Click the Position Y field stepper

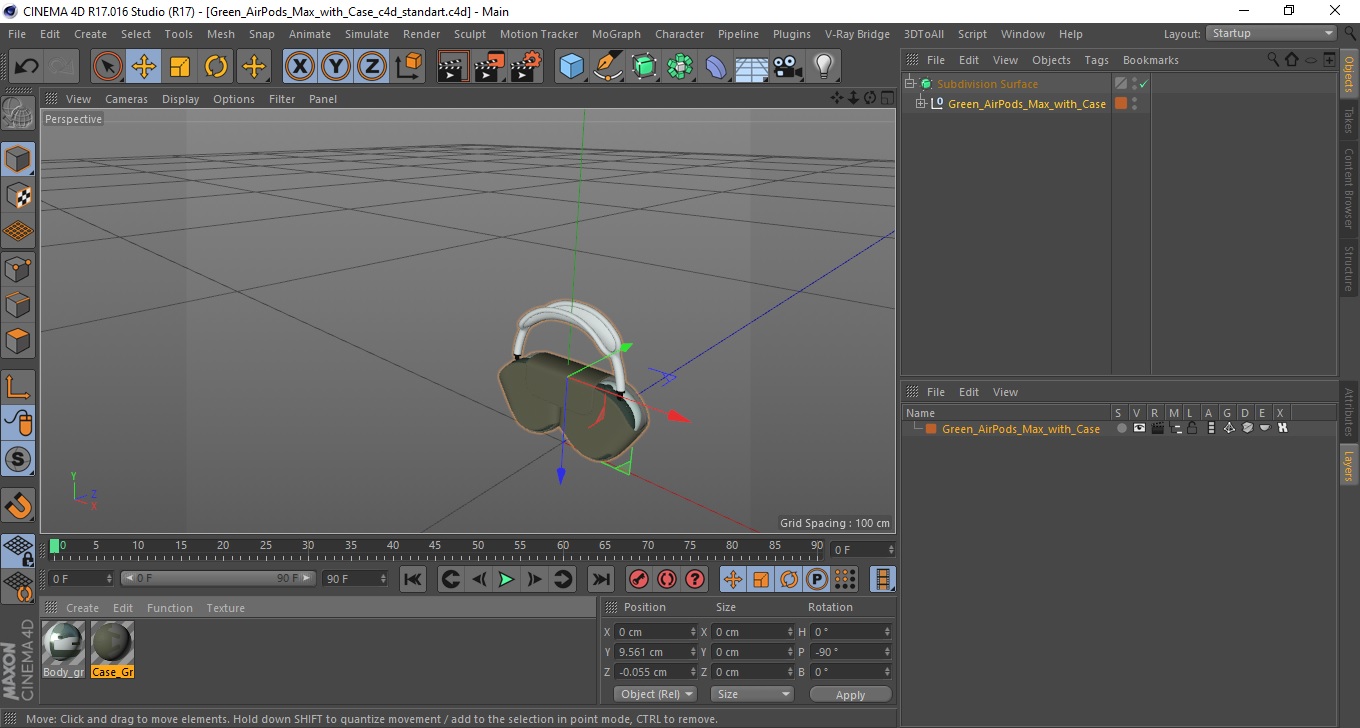pos(693,652)
